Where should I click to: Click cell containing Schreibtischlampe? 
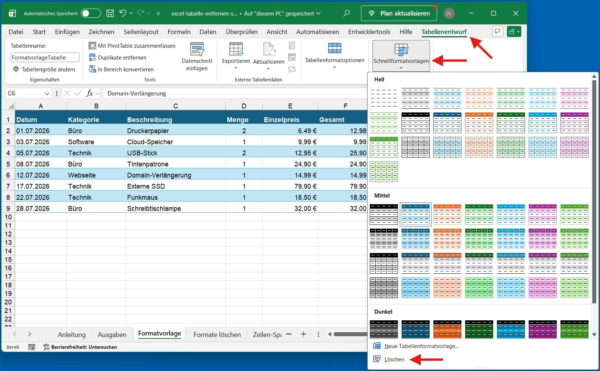click(175, 208)
